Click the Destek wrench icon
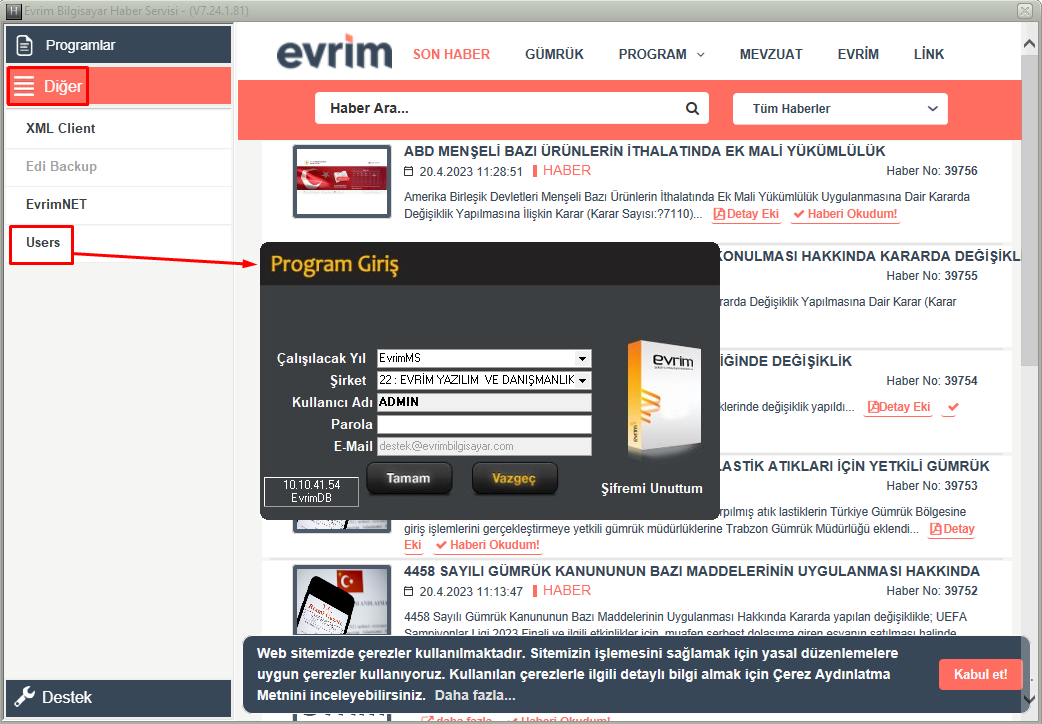 [25, 697]
